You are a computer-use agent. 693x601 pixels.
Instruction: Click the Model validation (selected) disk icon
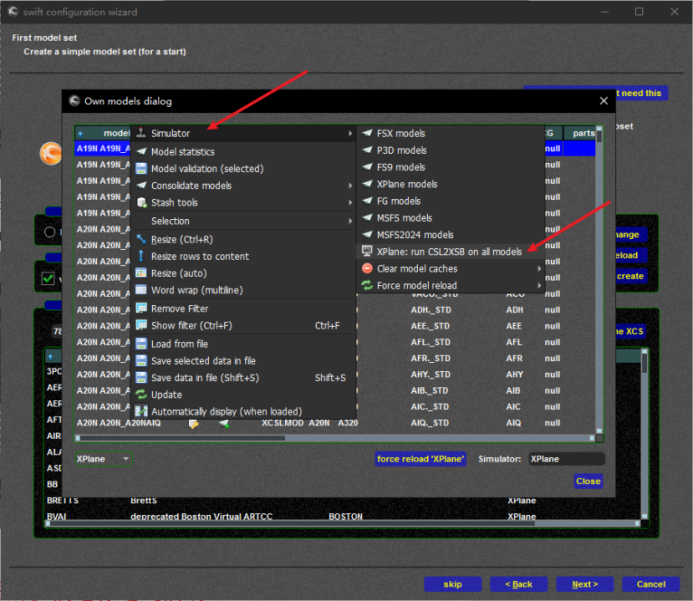pos(141,169)
